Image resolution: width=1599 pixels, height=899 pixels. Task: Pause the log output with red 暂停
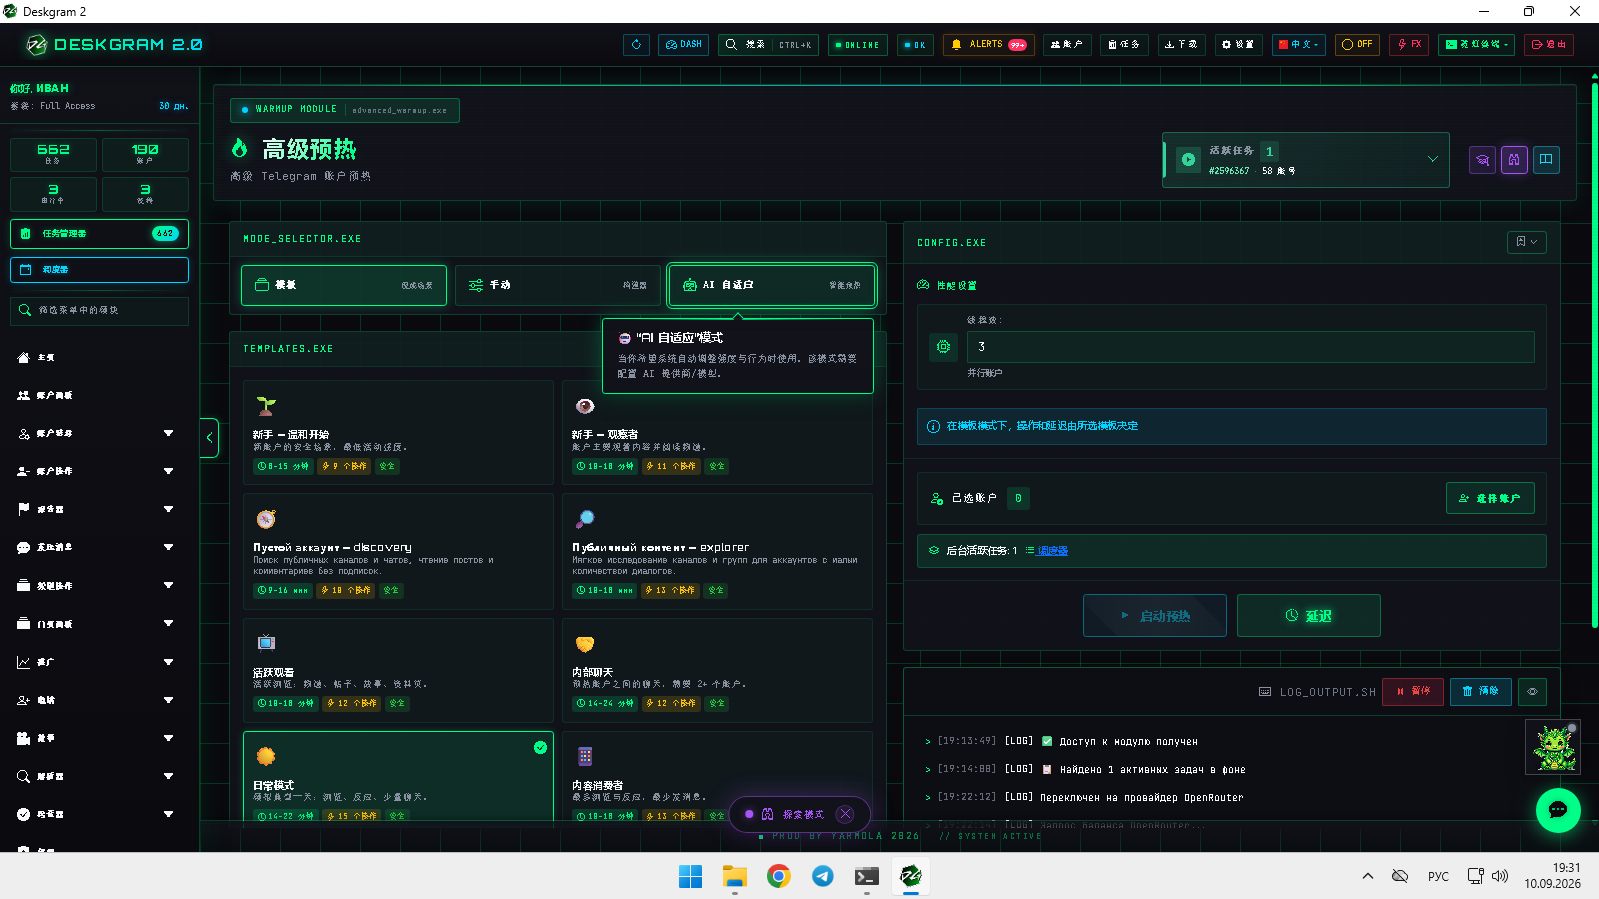pos(1413,691)
